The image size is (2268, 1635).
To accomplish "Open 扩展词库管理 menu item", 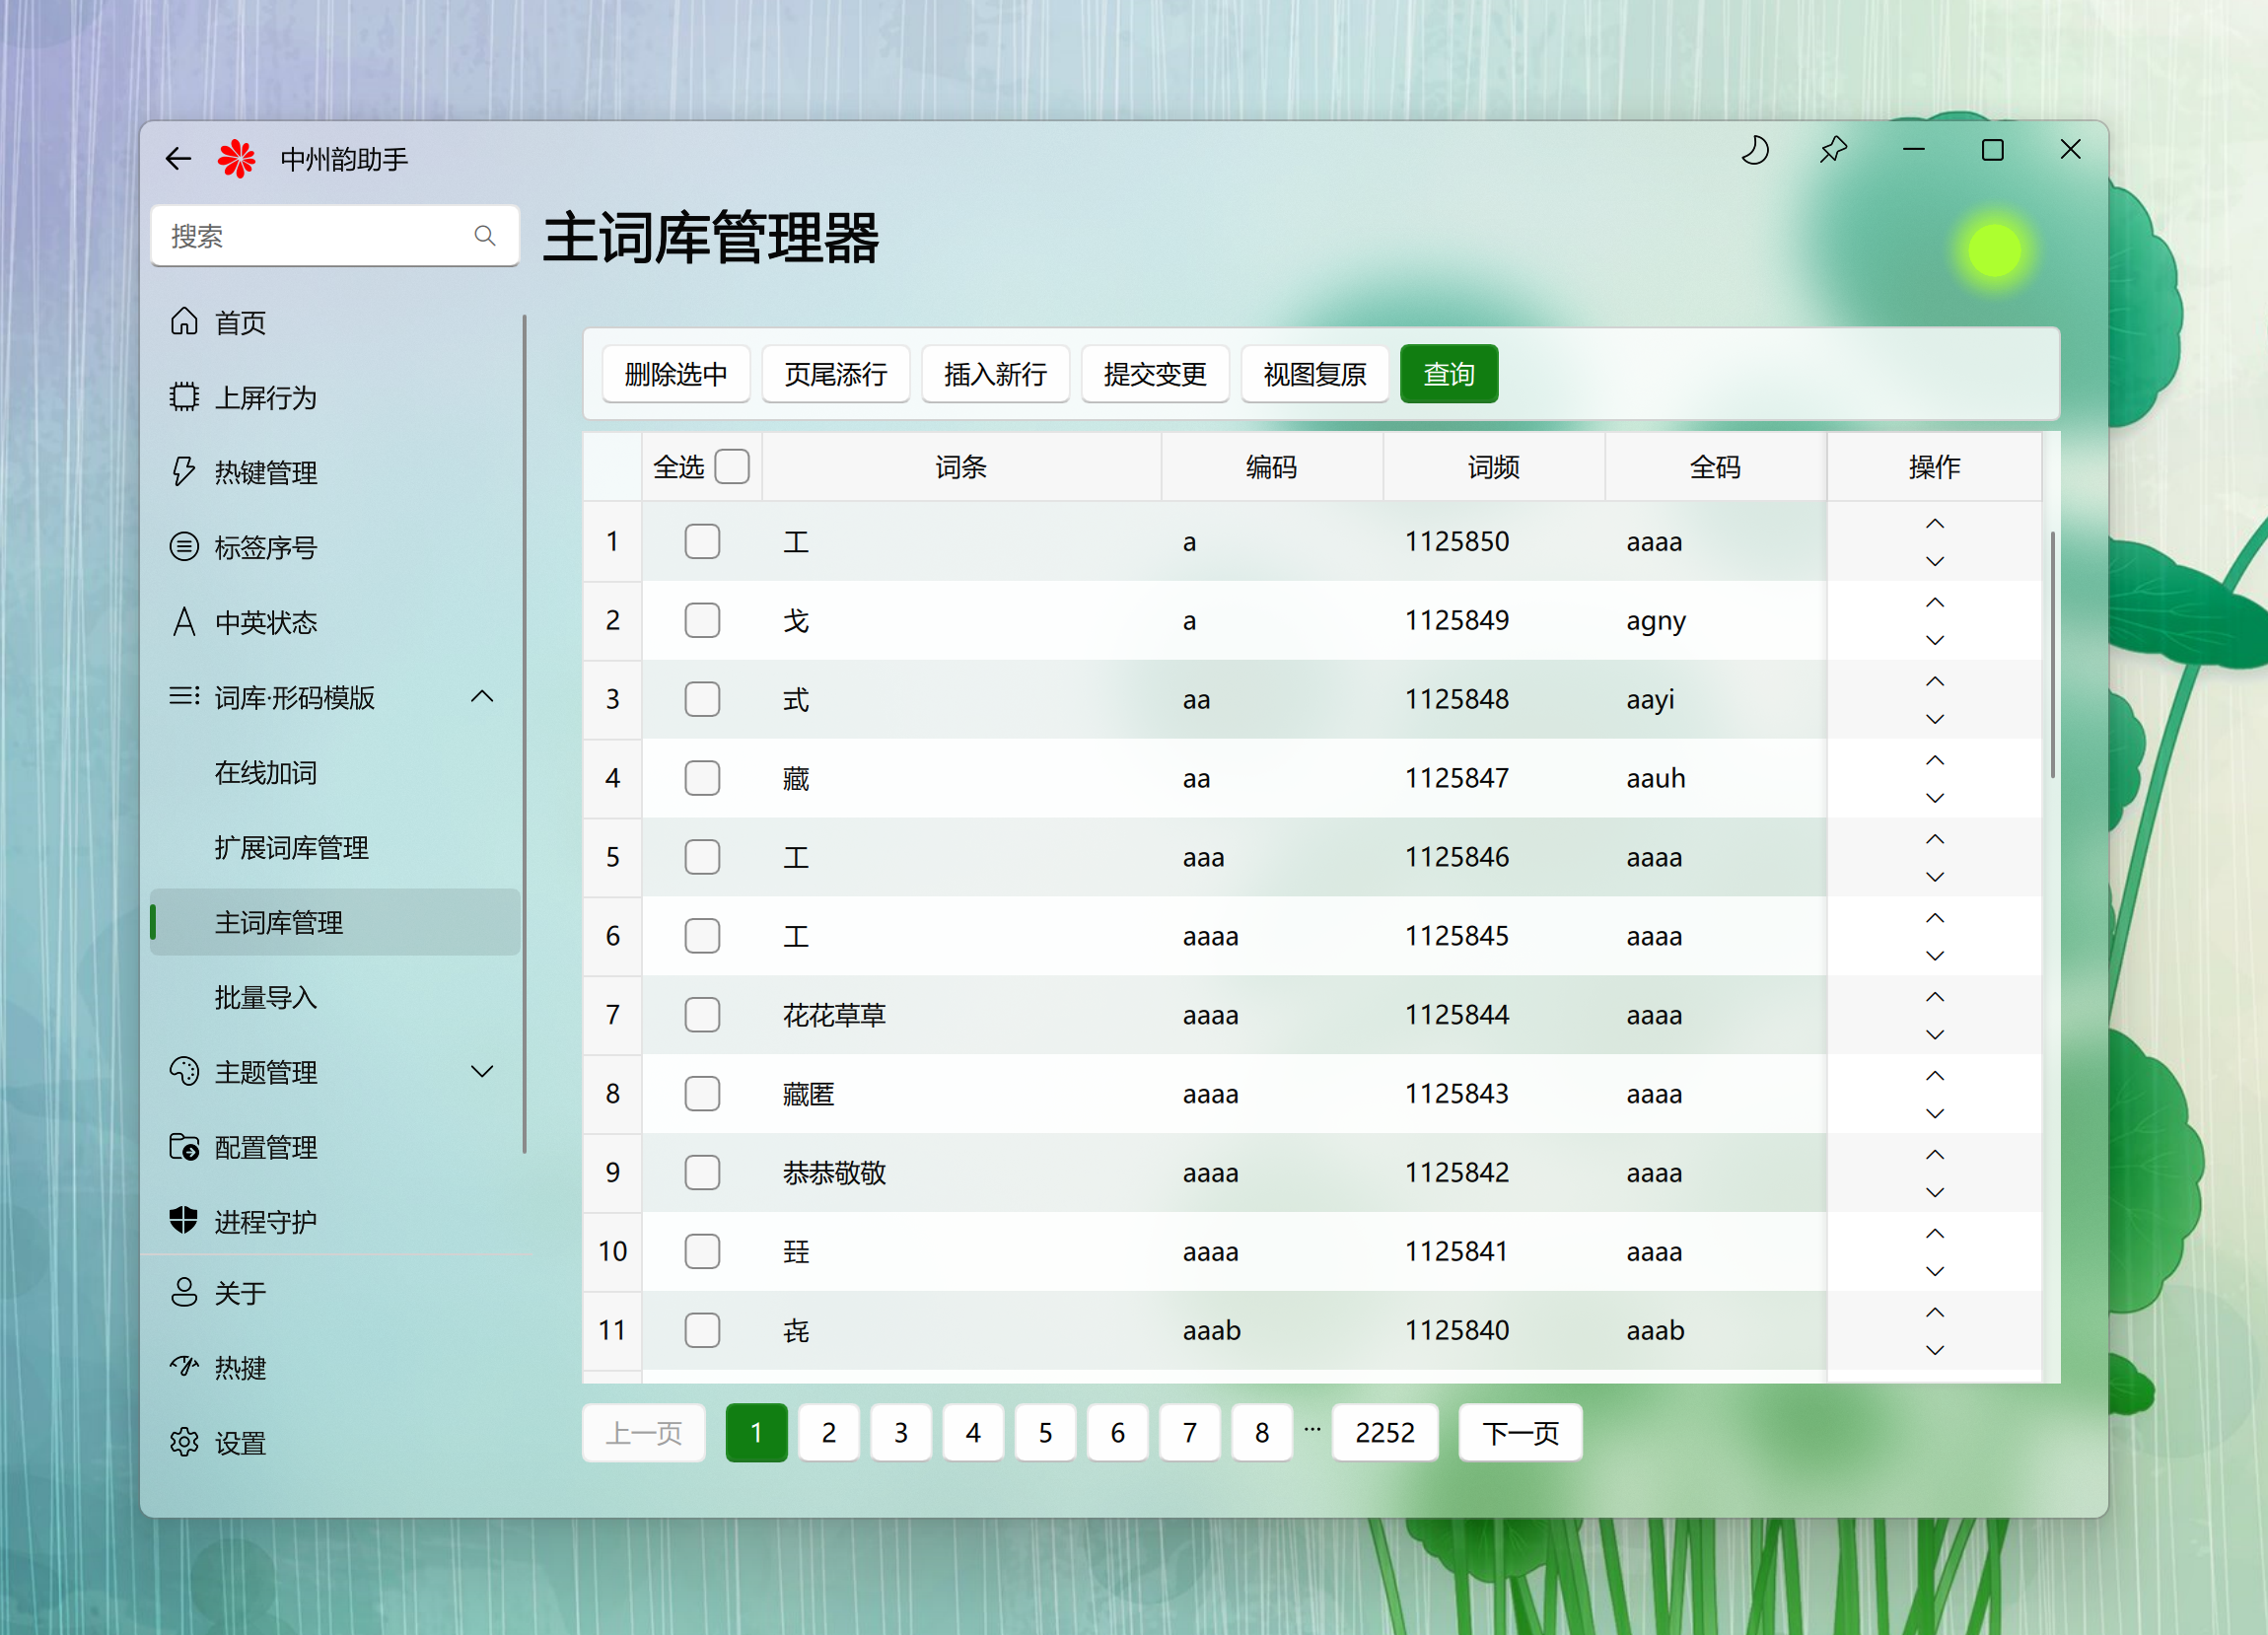I will [x=292, y=848].
